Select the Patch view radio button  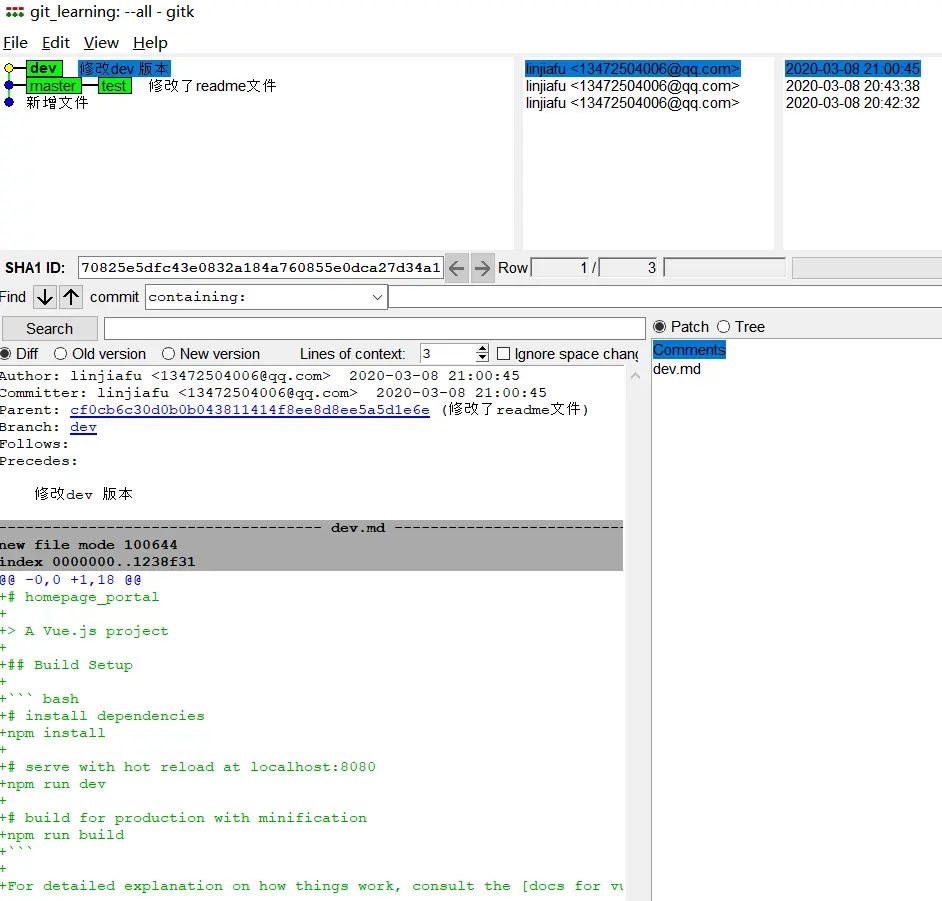(x=660, y=327)
